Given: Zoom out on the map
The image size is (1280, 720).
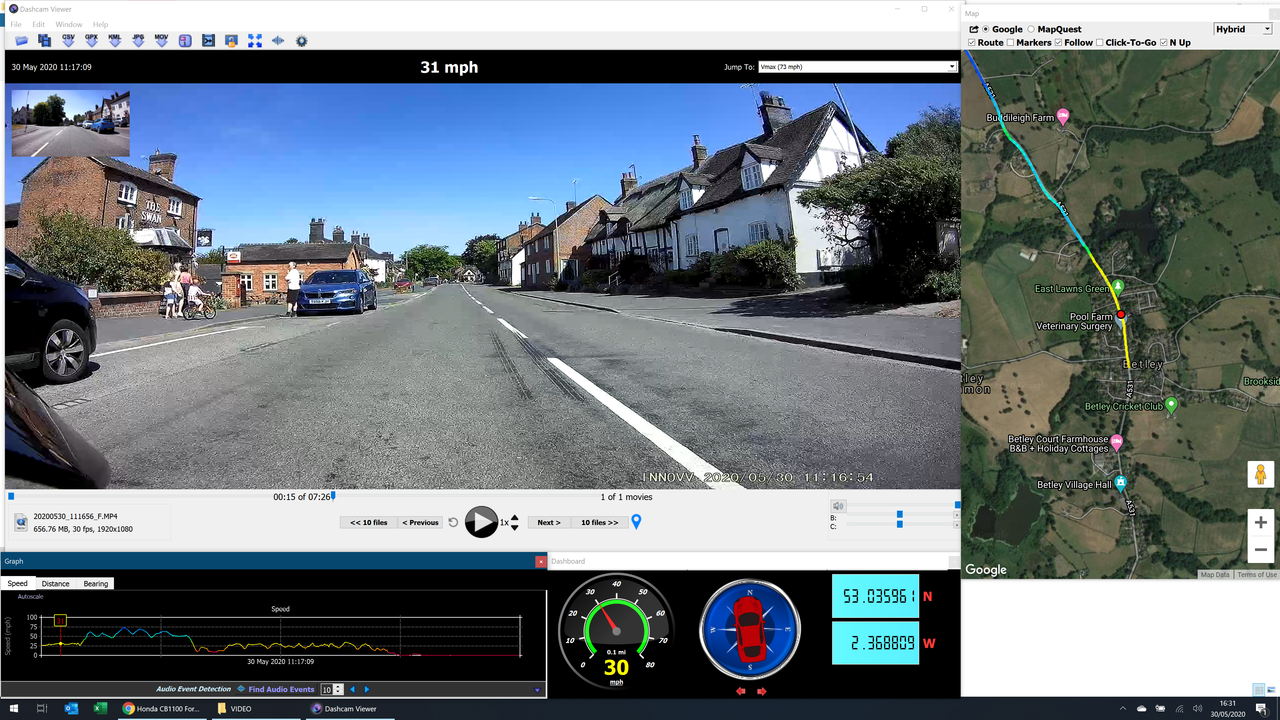Looking at the screenshot, I should tap(1260, 549).
